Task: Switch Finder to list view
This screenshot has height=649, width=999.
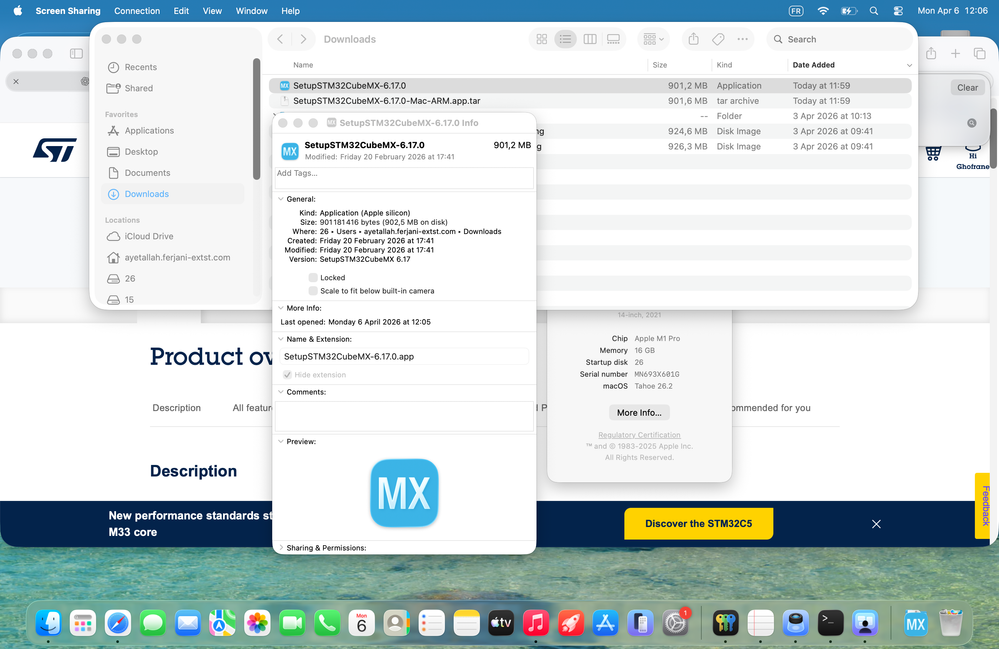Action: (565, 39)
